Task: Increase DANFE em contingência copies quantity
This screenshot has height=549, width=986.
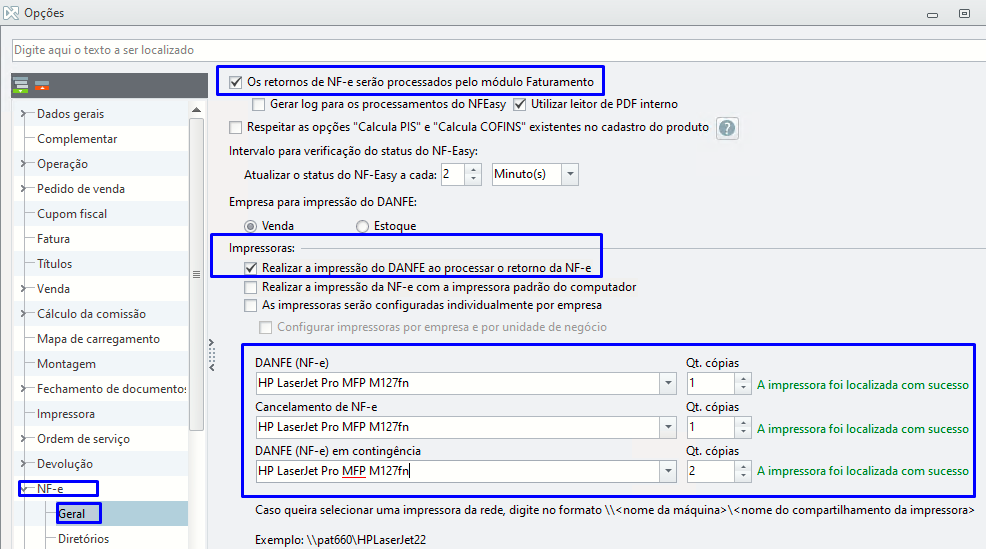Action: [743, 466]
